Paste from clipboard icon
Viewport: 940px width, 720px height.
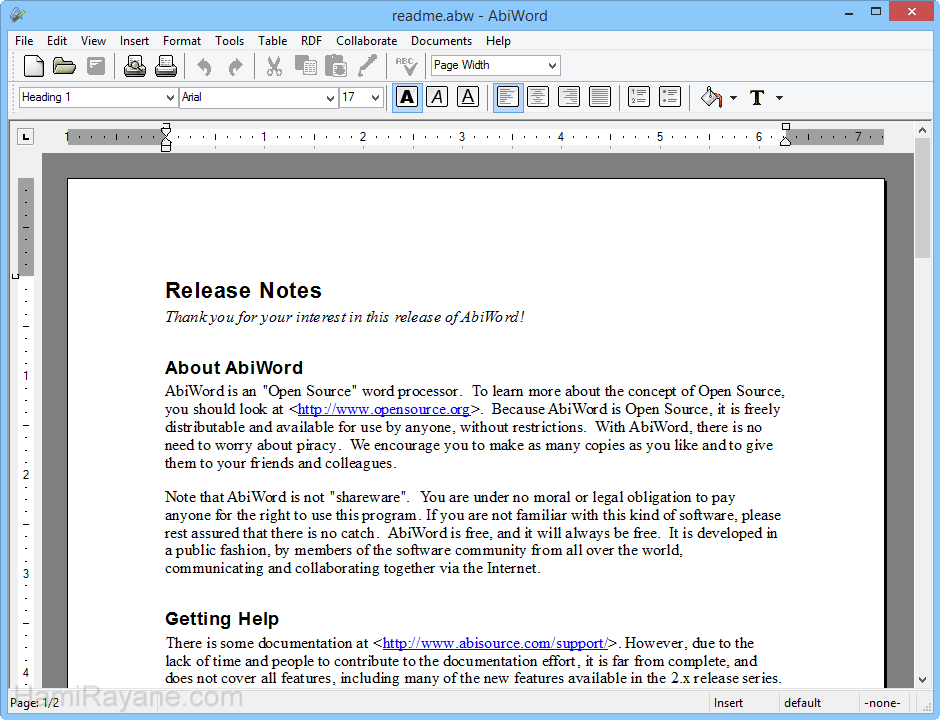pos(336,65)
